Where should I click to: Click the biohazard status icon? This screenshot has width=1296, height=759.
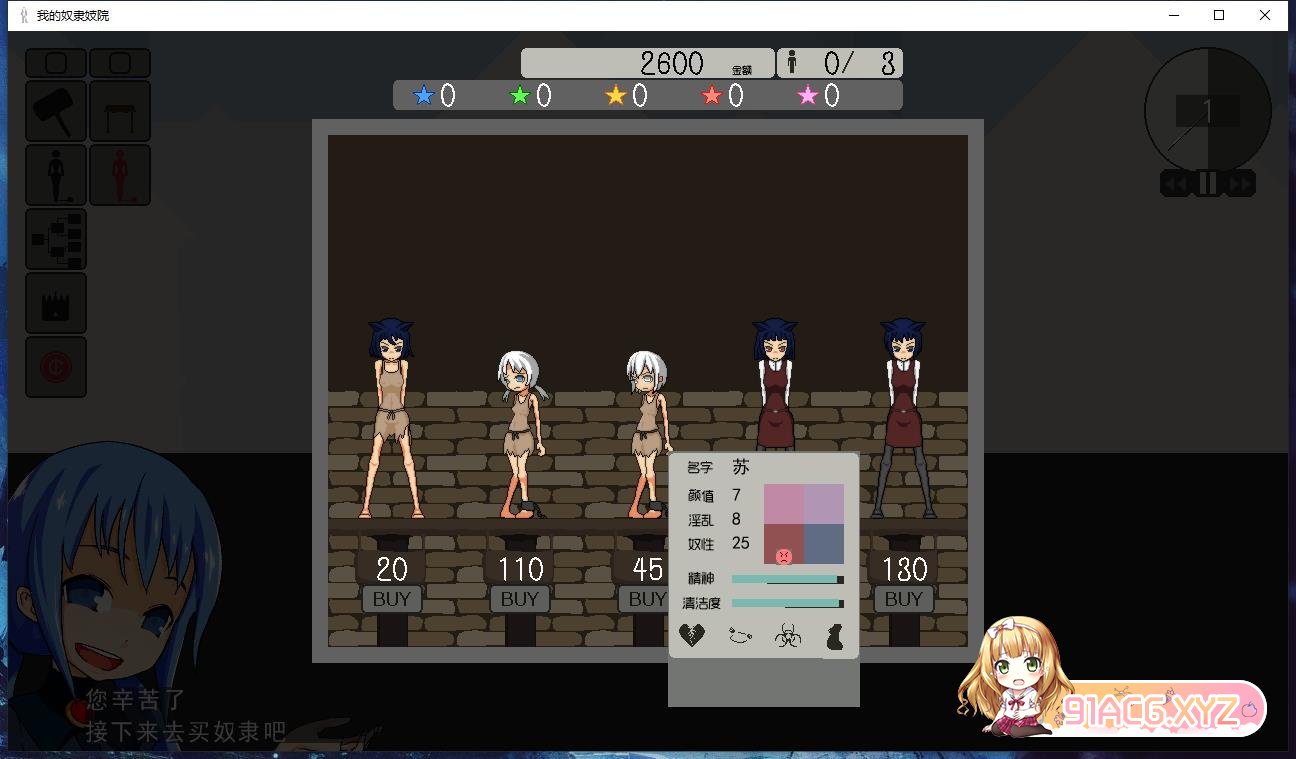pos(788,635)
